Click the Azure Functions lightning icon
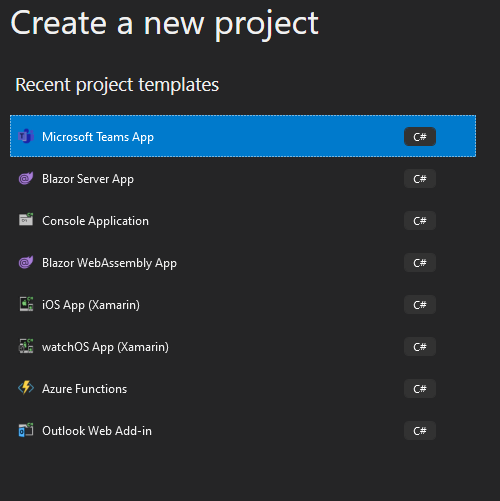 [26, 388]
